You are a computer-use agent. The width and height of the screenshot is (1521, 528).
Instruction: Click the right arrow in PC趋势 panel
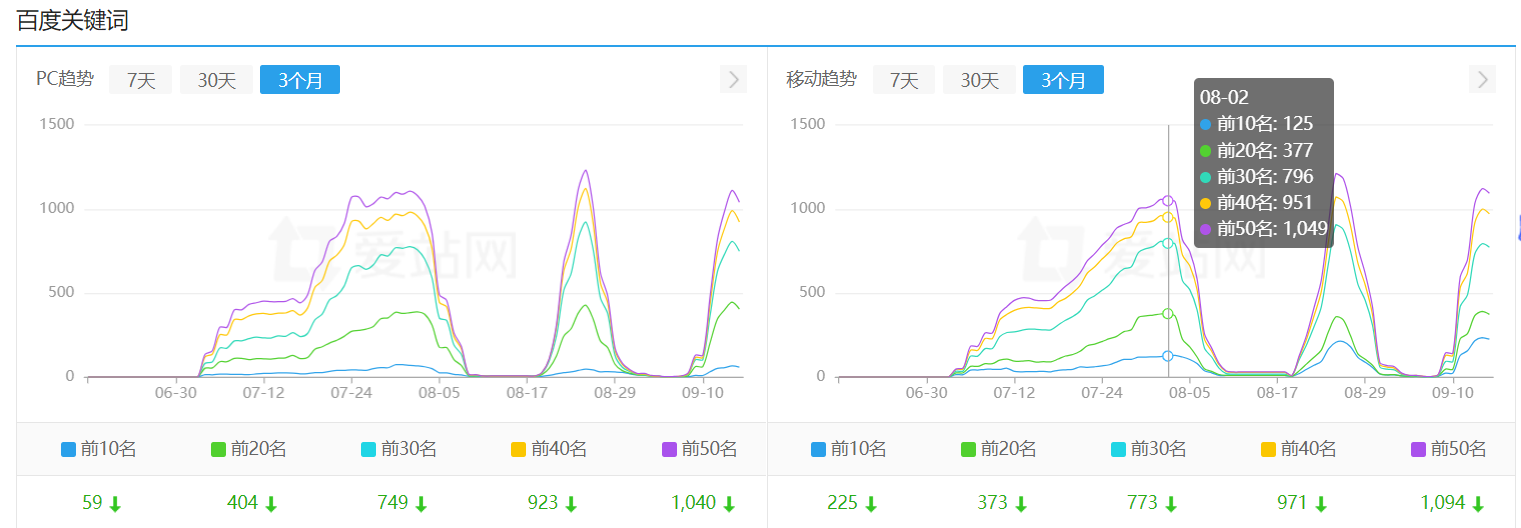coord(734,80)
